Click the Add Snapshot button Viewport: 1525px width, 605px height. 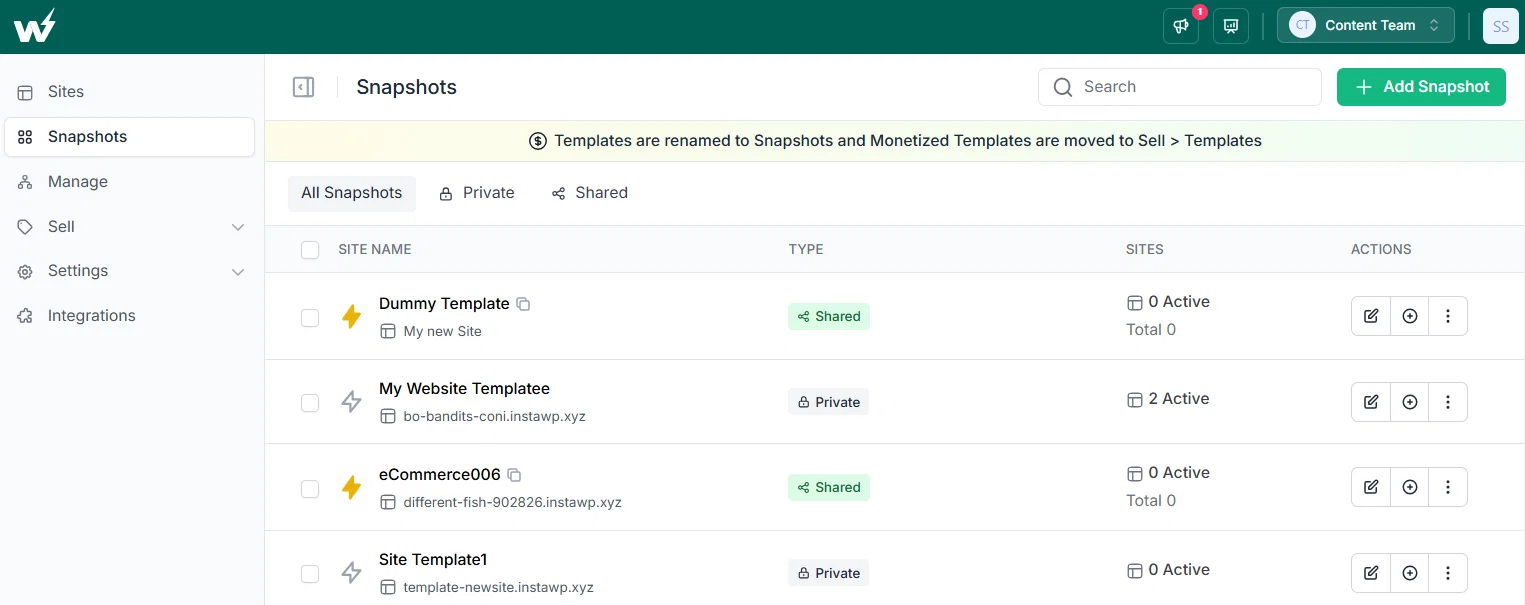[1421, 87]
